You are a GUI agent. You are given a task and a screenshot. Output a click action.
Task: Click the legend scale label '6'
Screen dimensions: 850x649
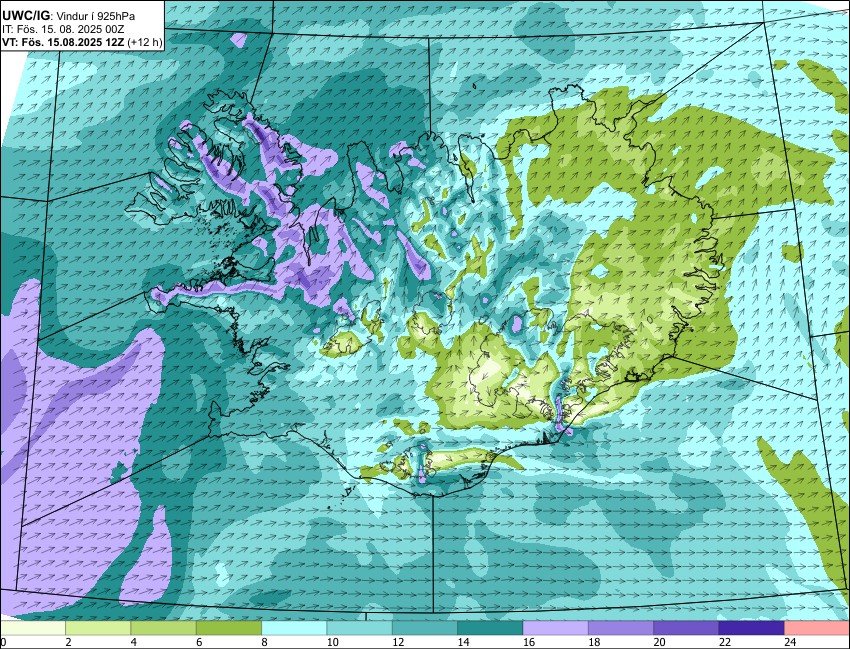[x=199, y=642]
